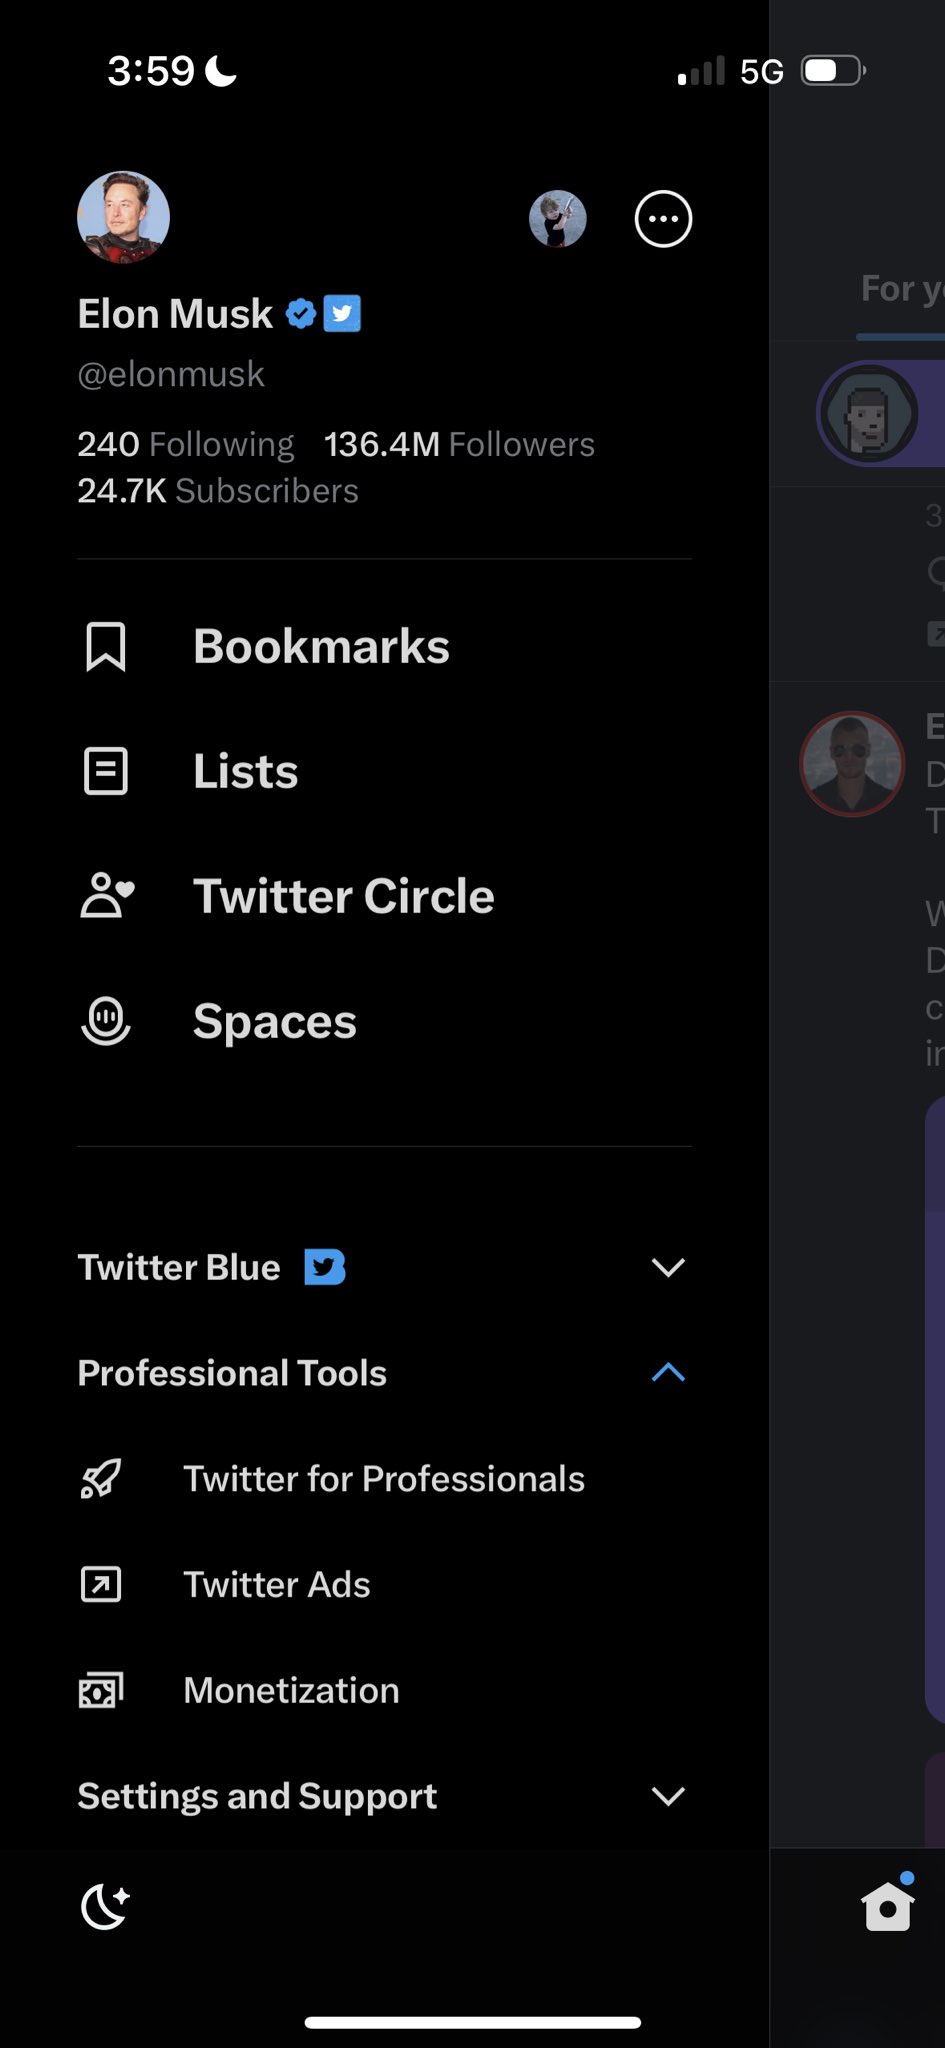Image resolution: width=945 pixels, height=2048 pixels.
Task: Expand the Settings and Support chevron
Action: (x=668, y=1796)
